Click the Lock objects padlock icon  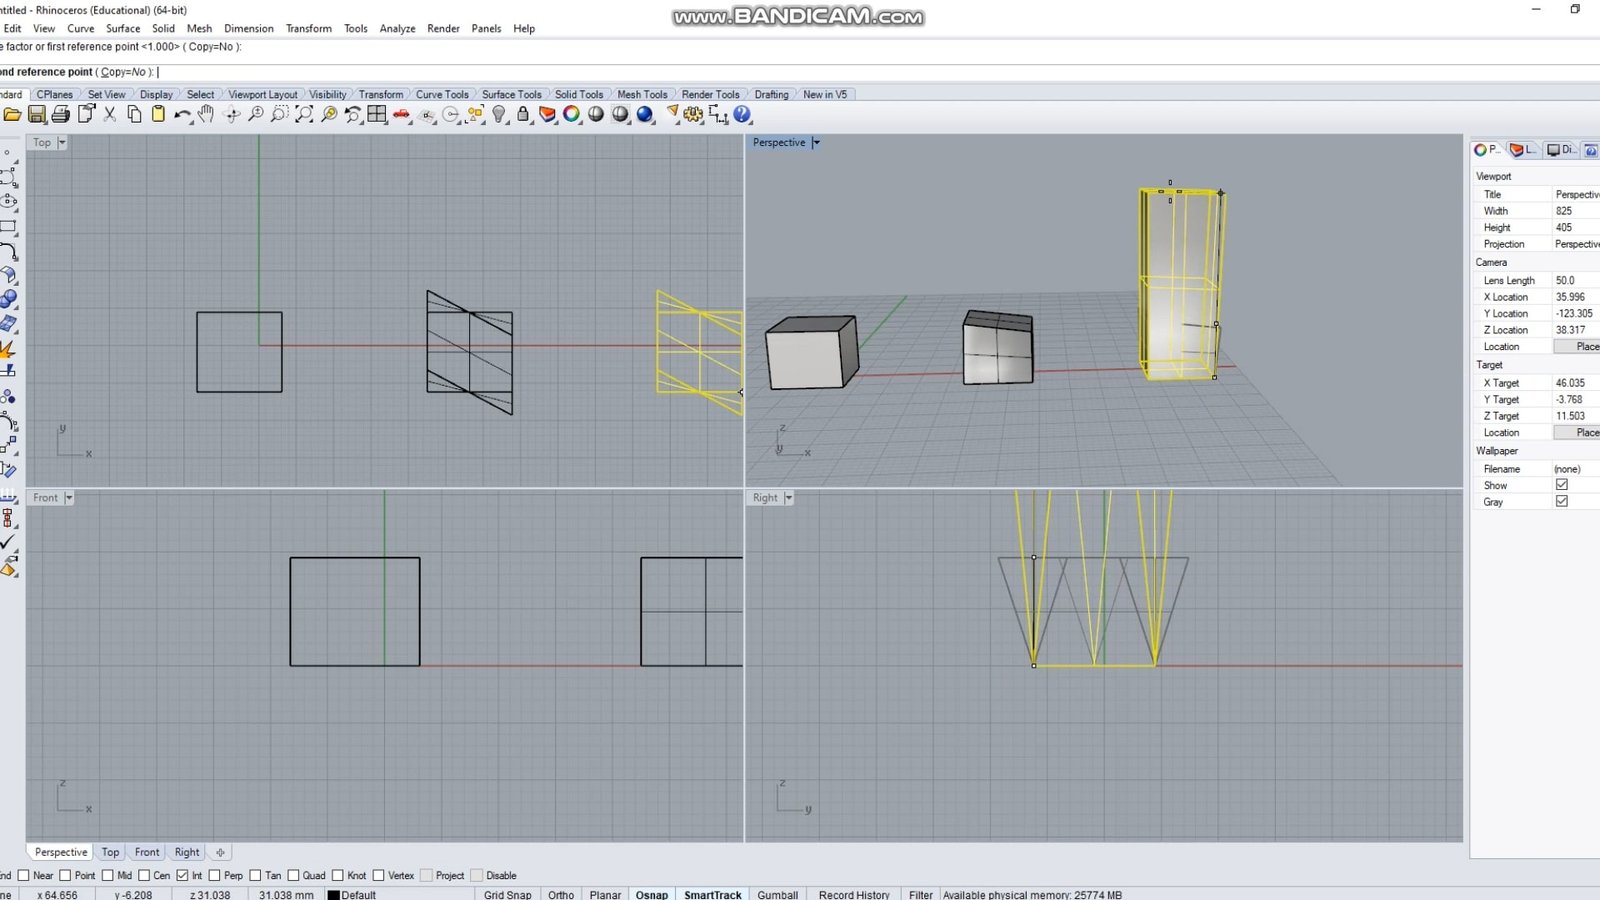coord(523,115)
